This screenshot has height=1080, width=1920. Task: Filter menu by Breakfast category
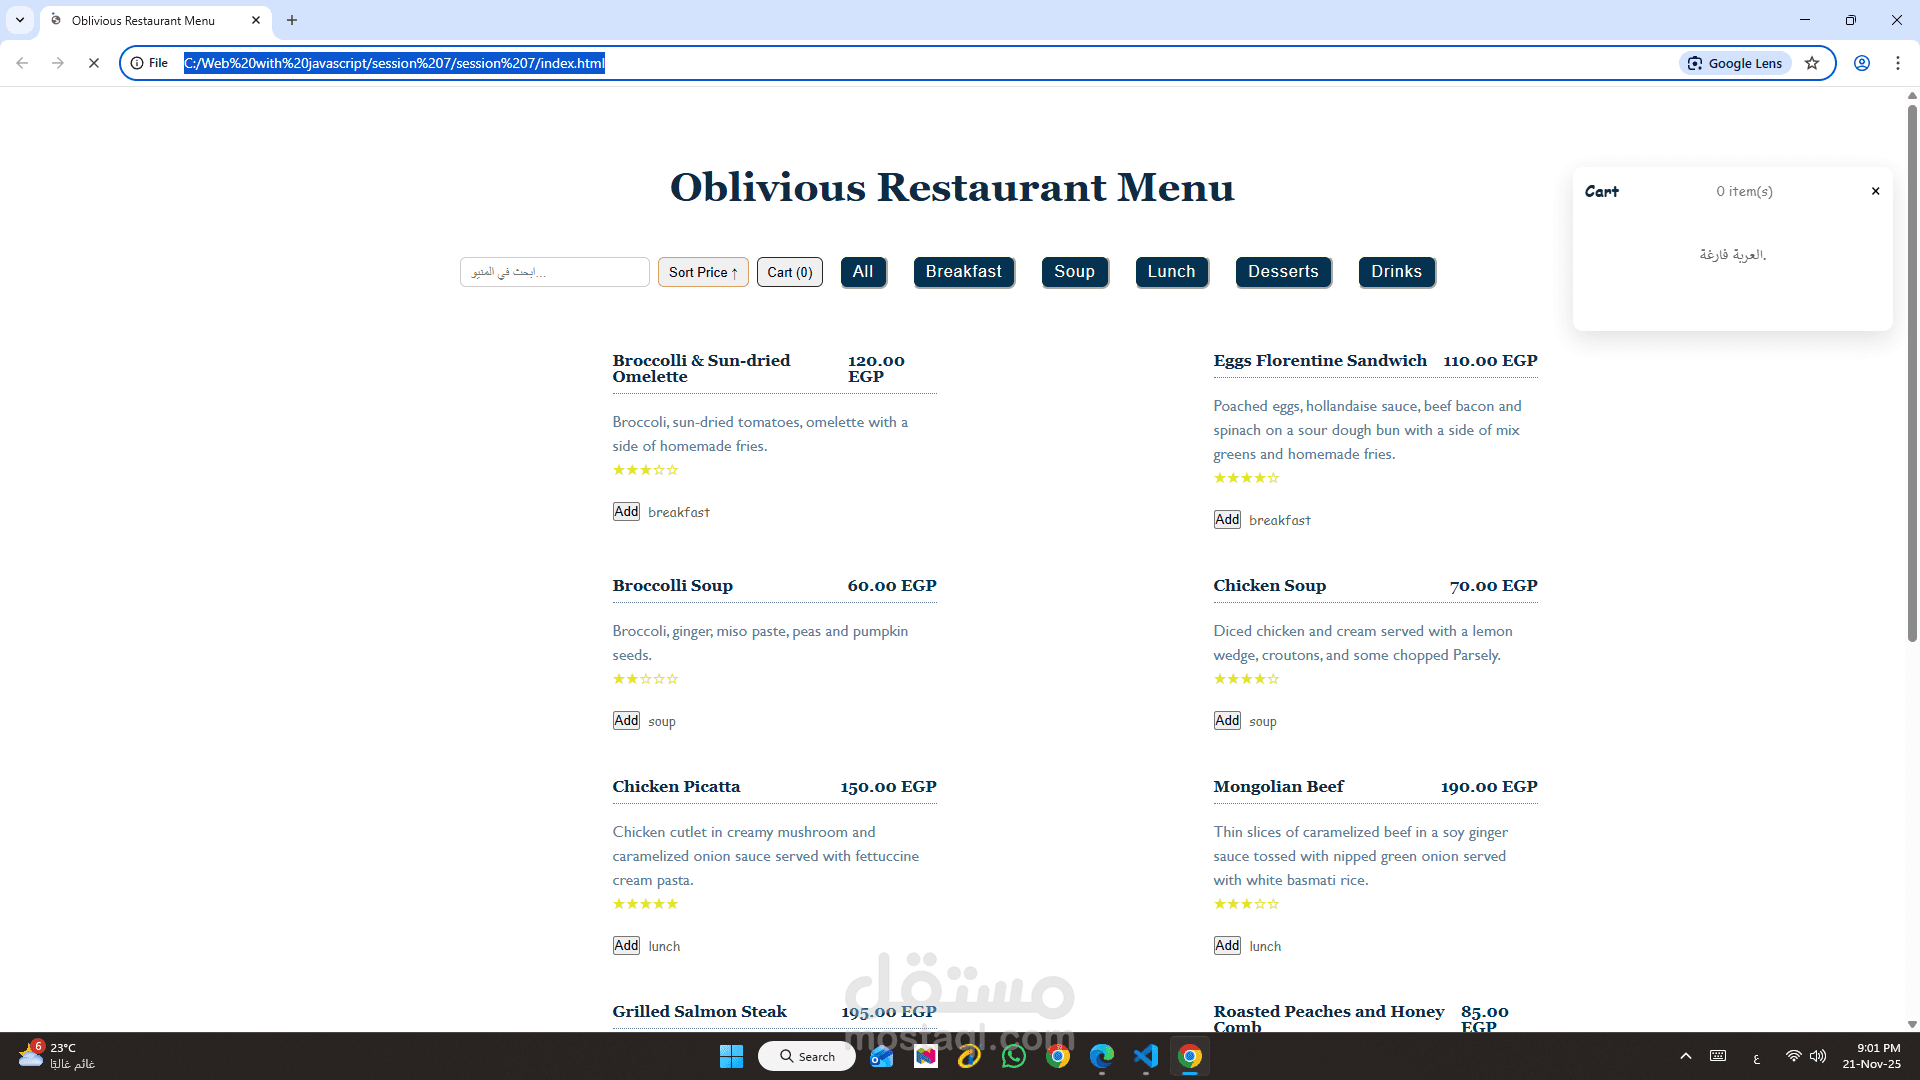[963, 272]
